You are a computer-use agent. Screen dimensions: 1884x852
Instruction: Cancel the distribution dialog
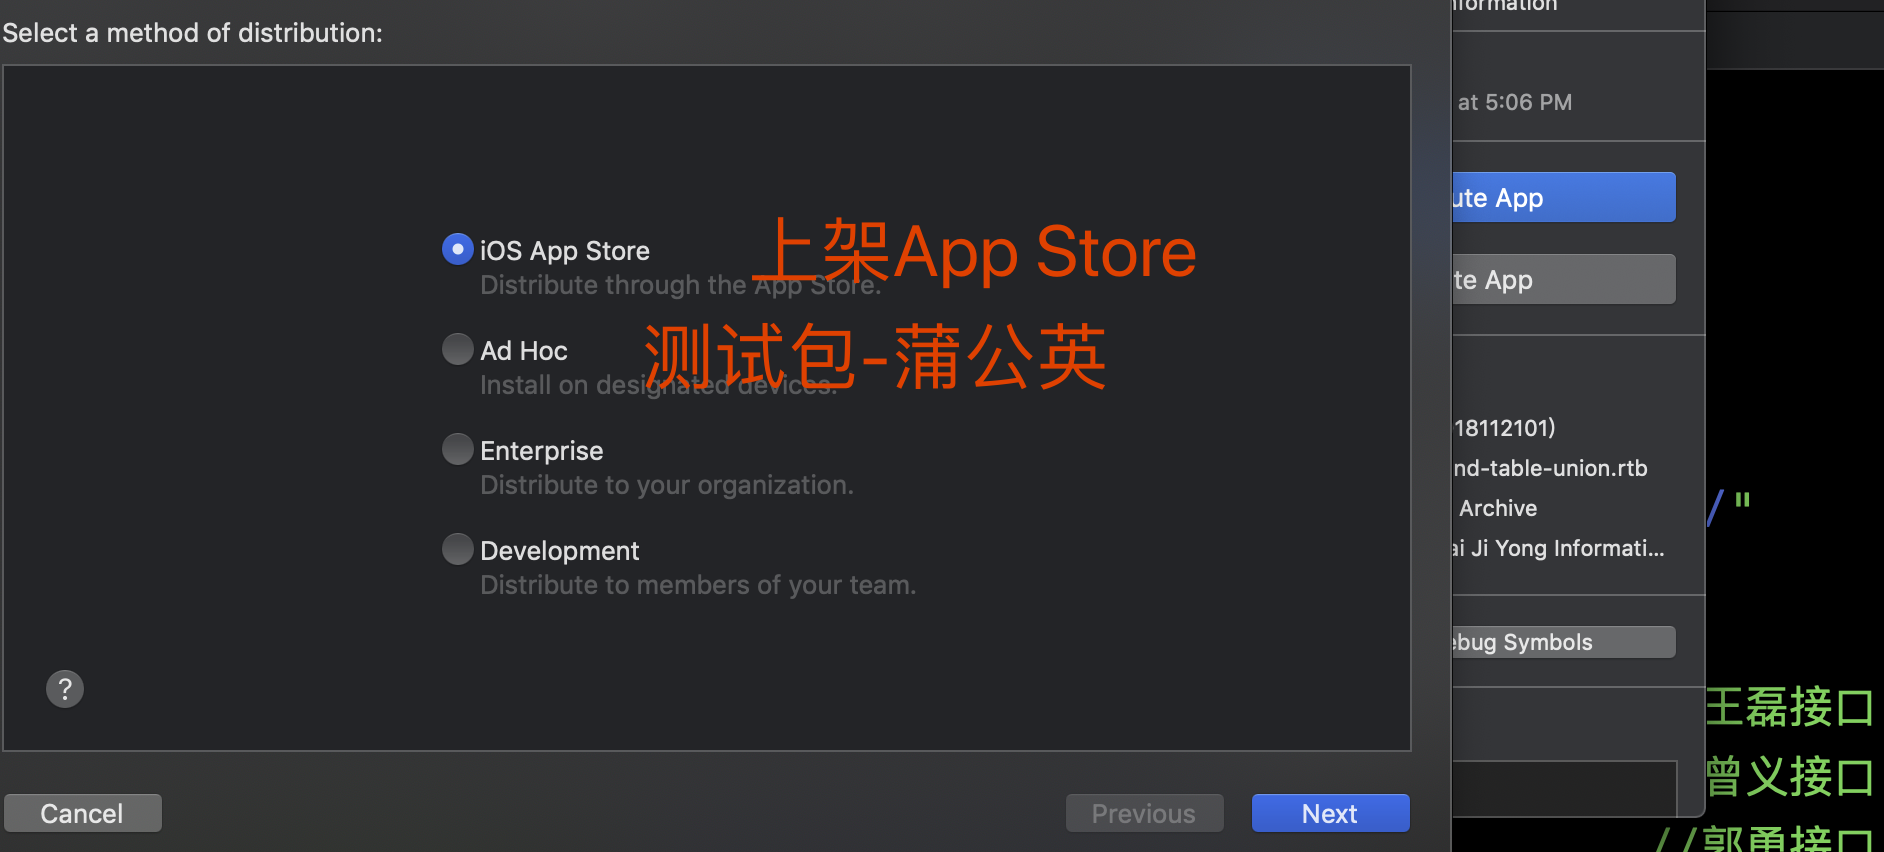coord(83,813)
